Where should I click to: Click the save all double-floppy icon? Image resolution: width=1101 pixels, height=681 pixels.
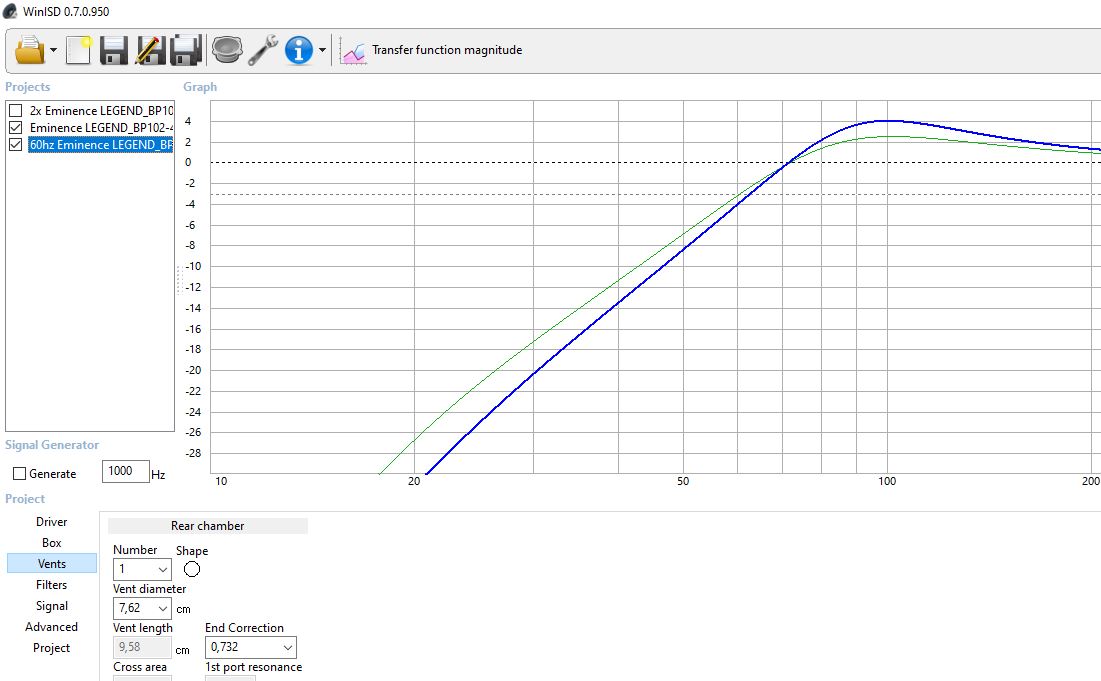(x=186, y=50)
